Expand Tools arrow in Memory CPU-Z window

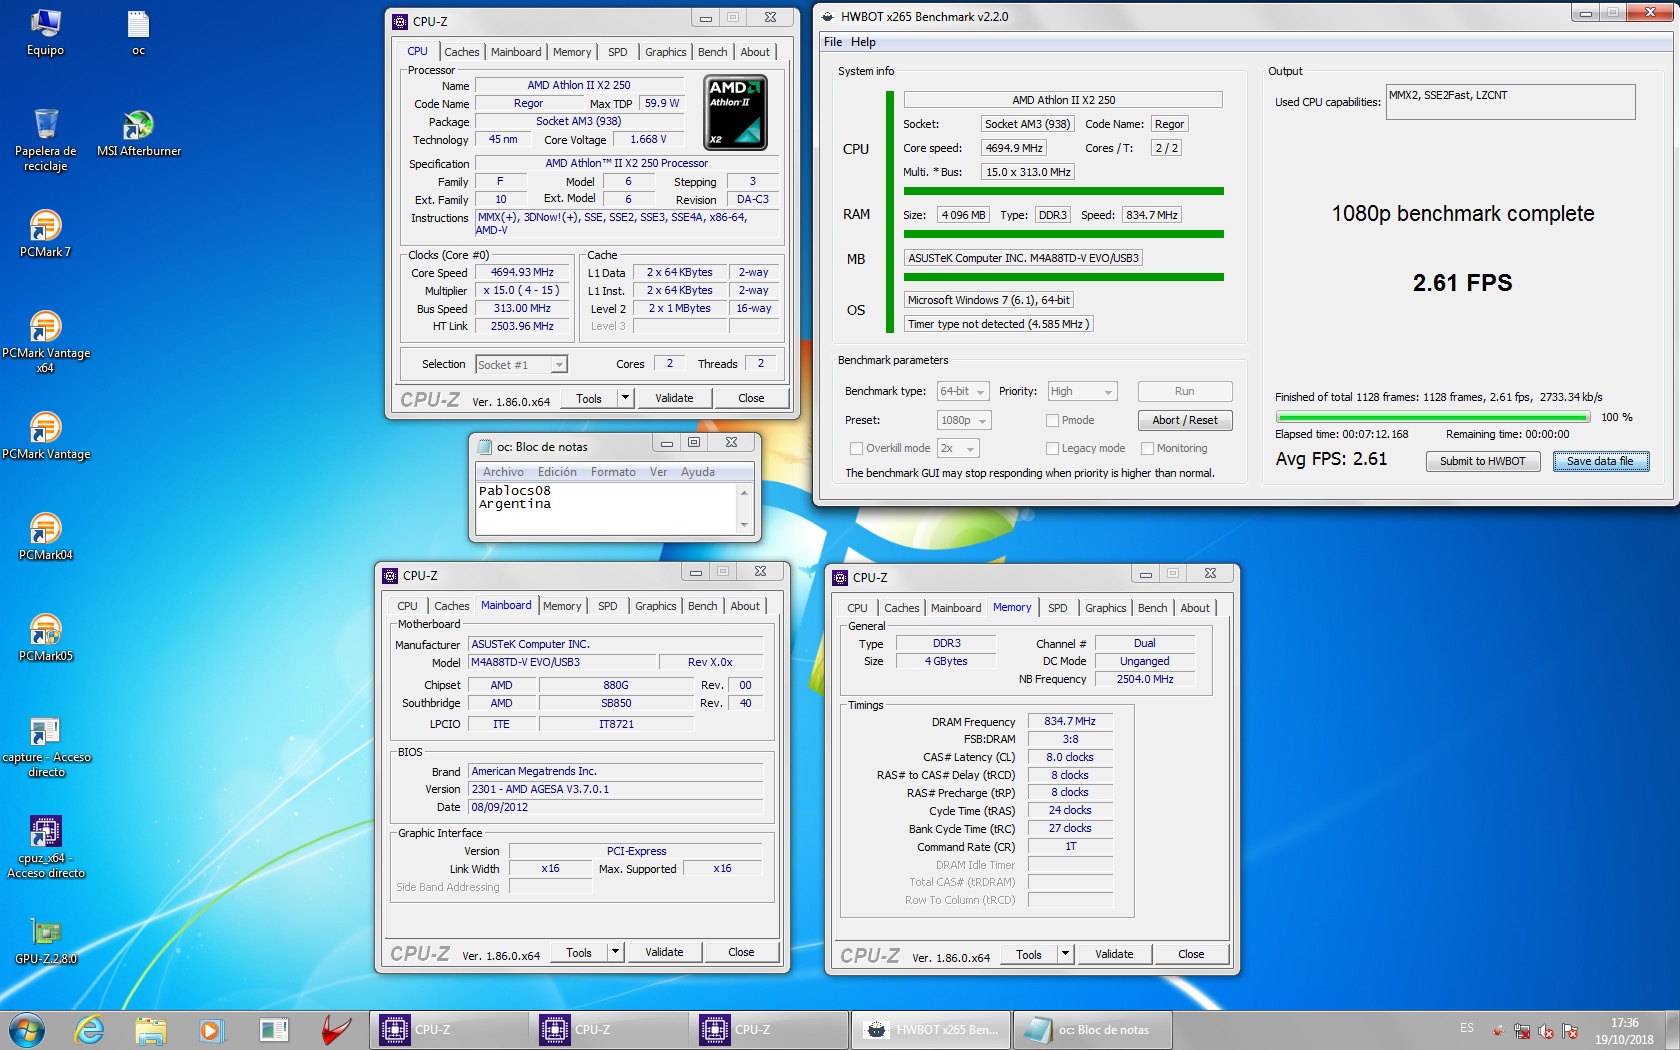(1065, 954)
